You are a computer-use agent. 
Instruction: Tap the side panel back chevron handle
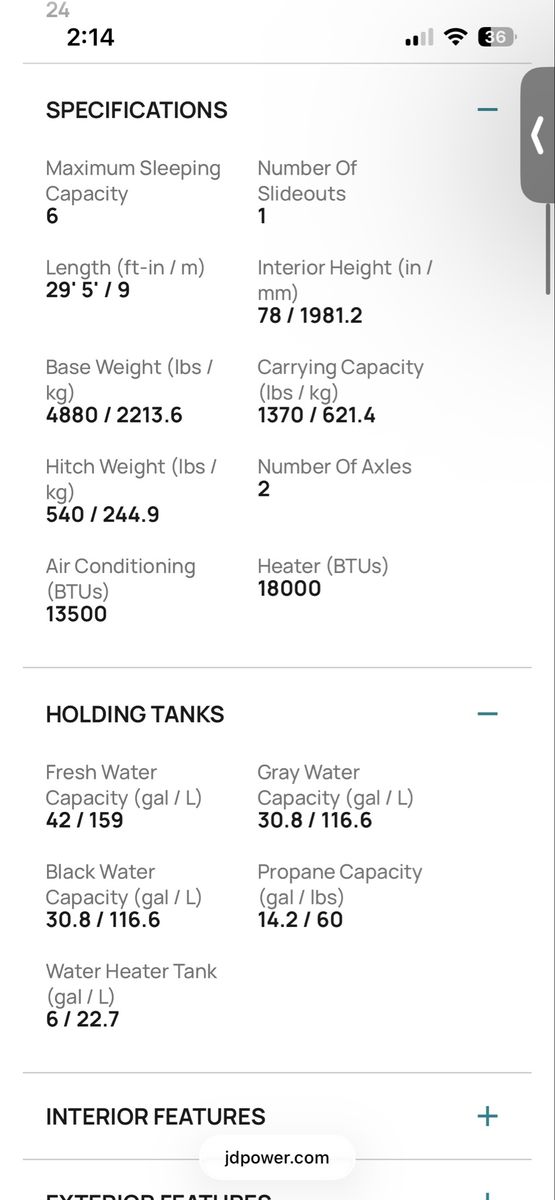538,136
